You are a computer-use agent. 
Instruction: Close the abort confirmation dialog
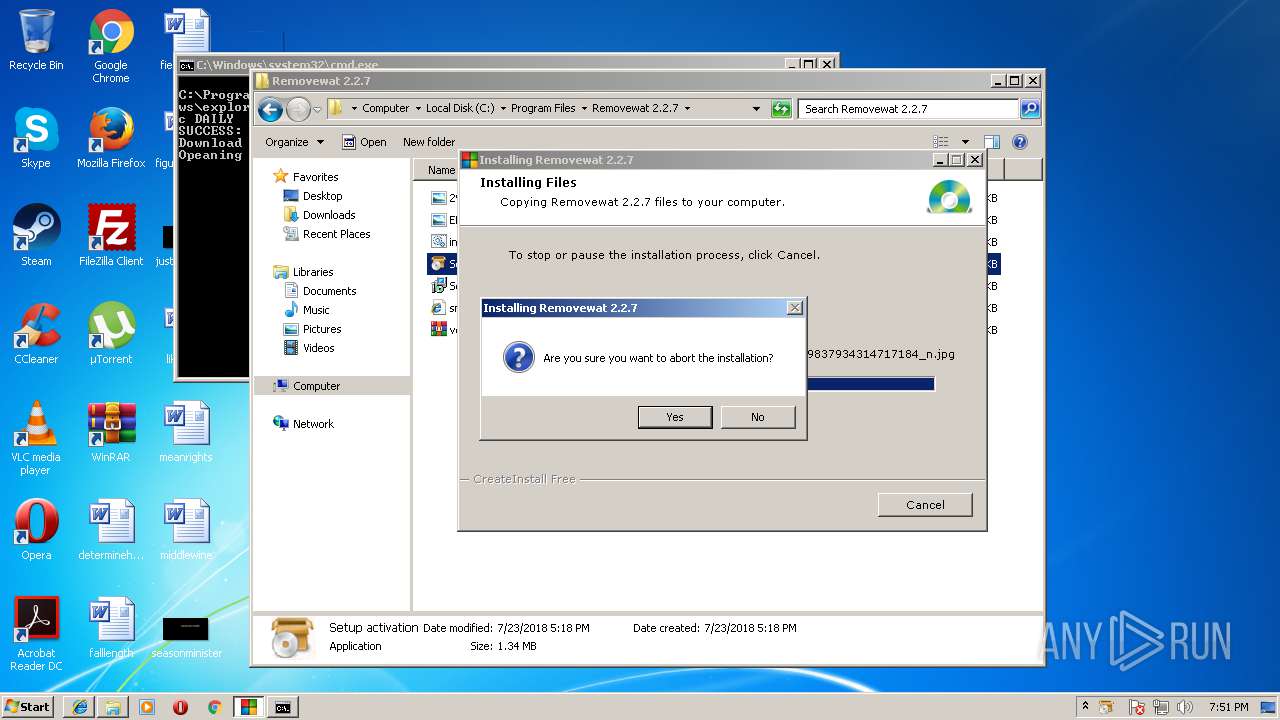click(x=795, y=308)
